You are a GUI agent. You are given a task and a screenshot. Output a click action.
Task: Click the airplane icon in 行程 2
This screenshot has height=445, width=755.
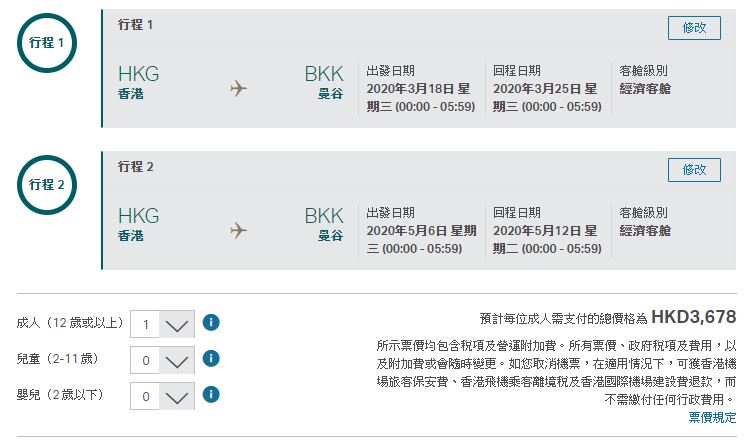pos(238,230)
